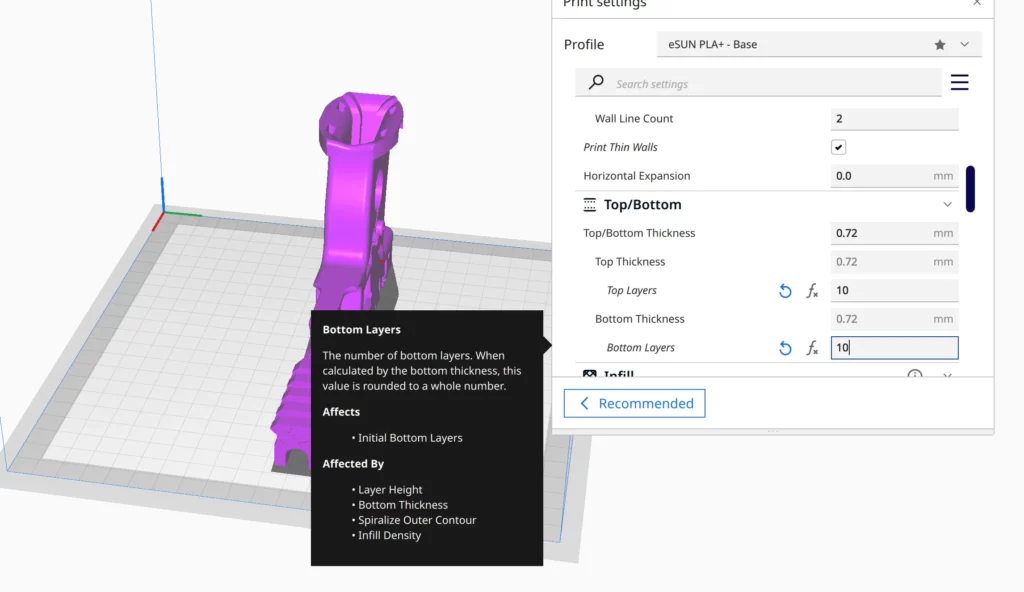Click the fx formula icon for Top Layers

pos(812,291)
